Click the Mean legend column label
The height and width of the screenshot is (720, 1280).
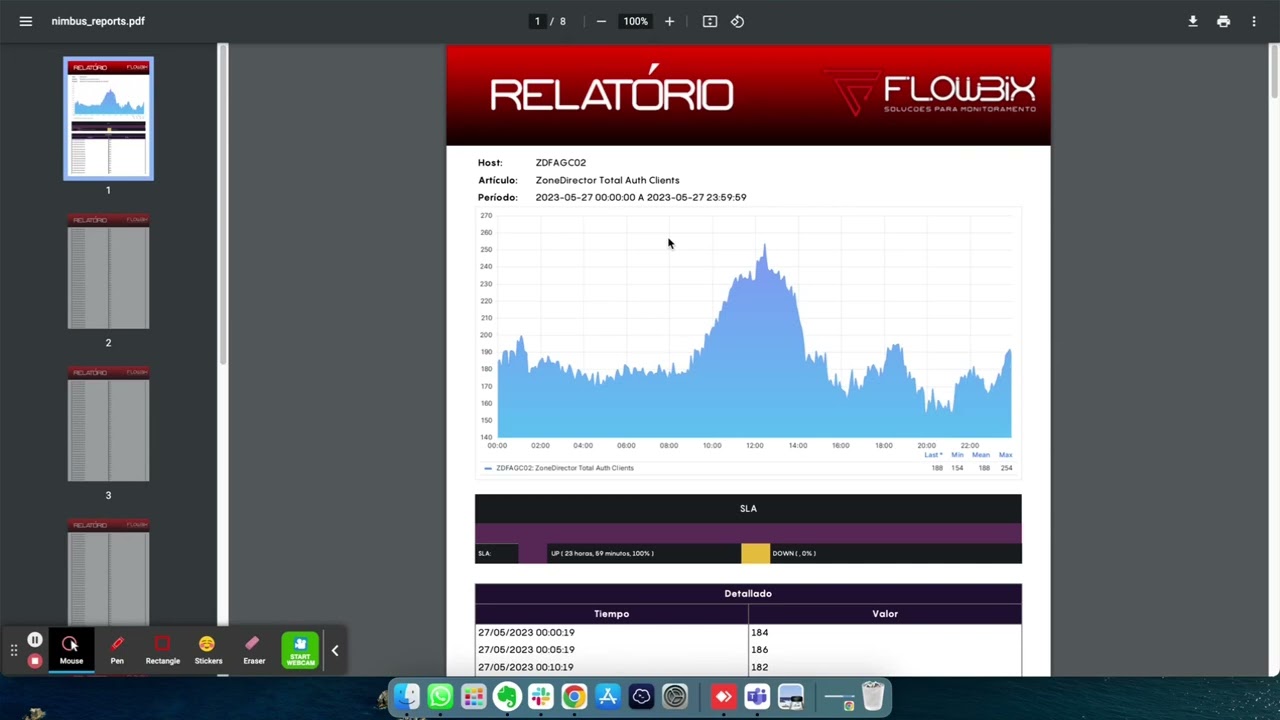click(x=981, y=455)
